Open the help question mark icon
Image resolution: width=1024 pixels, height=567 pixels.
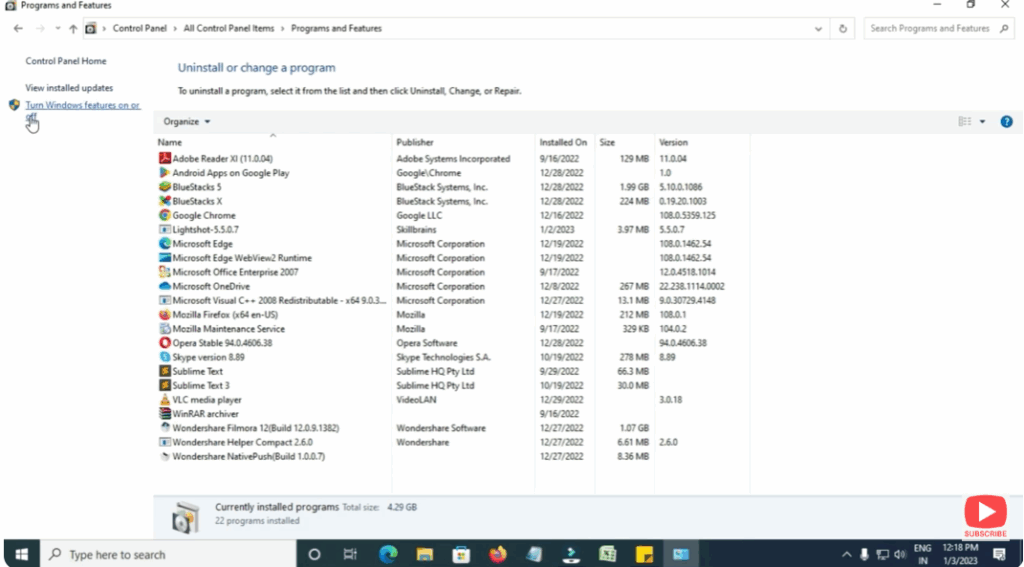1006,122
